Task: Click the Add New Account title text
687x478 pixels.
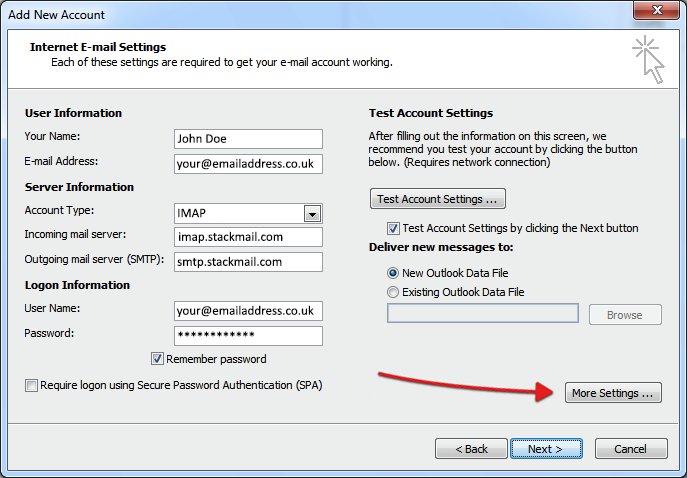Action: coord(57,15)
